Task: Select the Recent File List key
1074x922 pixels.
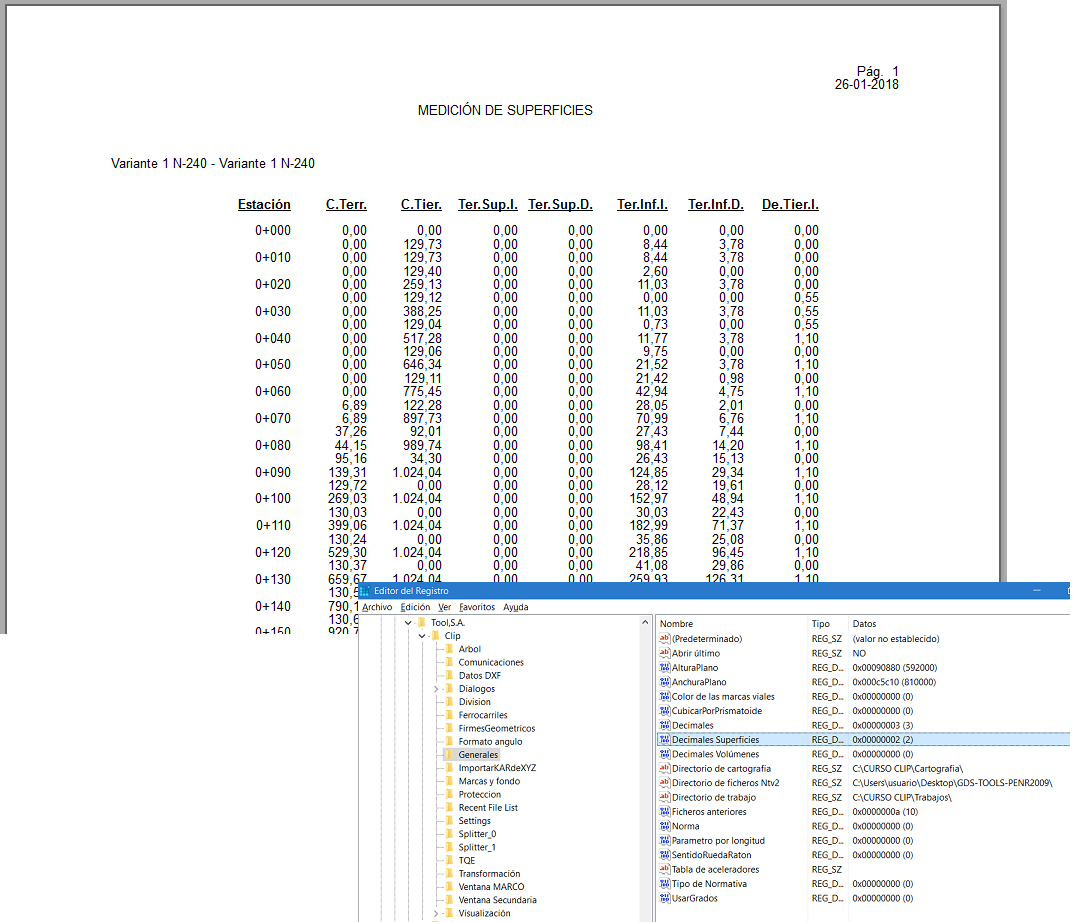Action: coord(488,808)
